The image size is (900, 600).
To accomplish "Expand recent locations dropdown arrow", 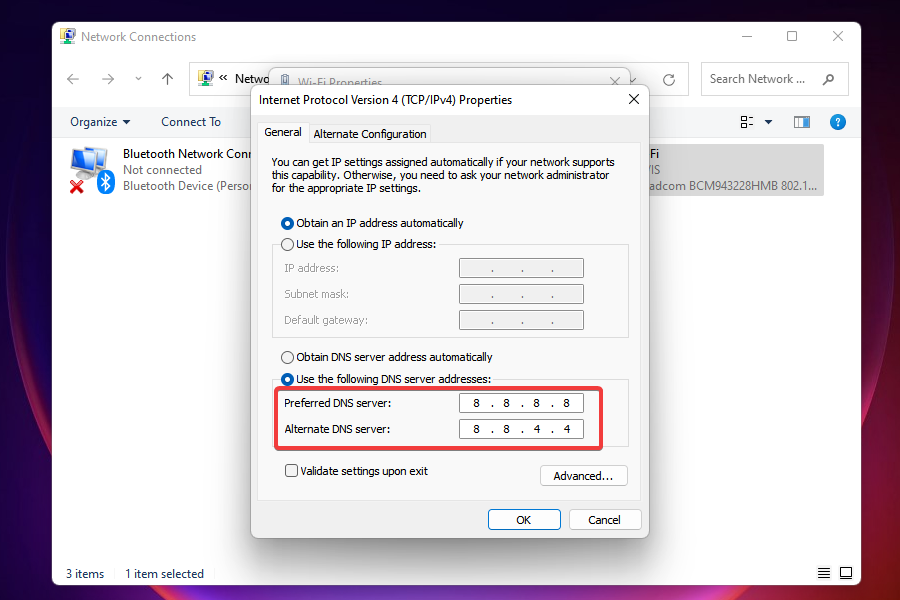I will pyautogui.click(x=138, y=79).
